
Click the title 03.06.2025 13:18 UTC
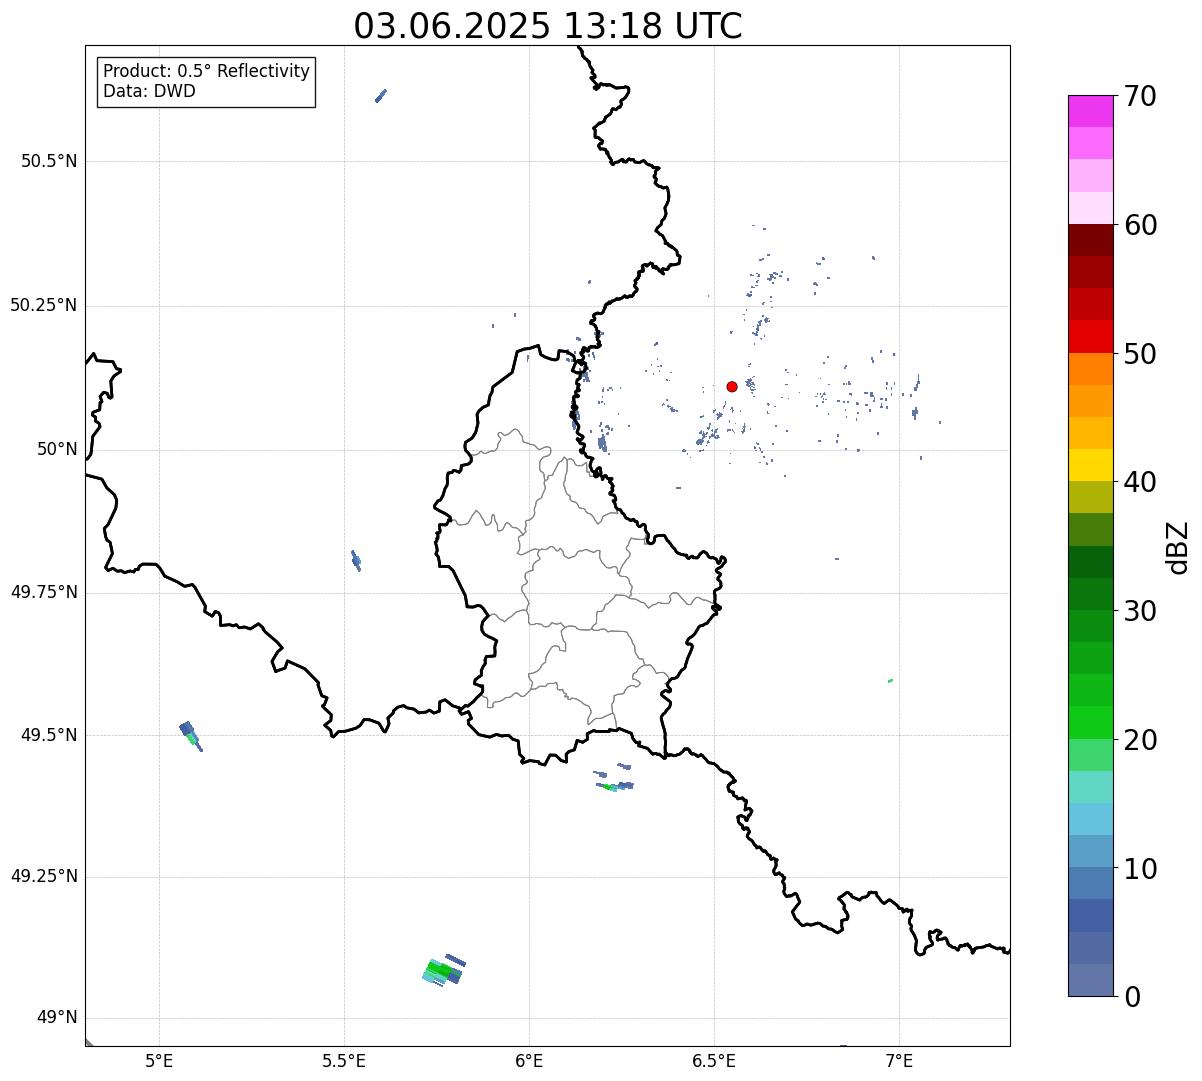coord(548,26)
